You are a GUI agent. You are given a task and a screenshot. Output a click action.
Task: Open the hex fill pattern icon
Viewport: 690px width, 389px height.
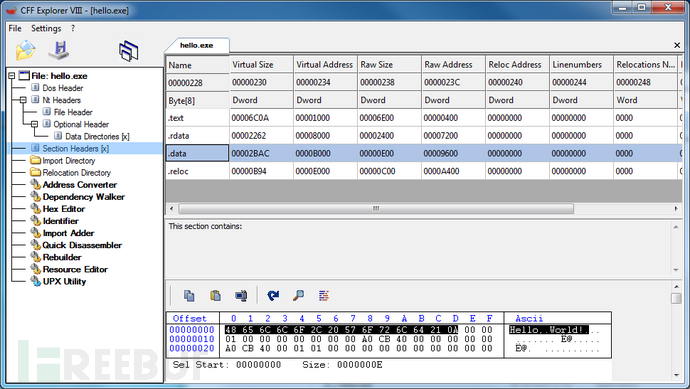pyautogui.click(x=324, y=296)
